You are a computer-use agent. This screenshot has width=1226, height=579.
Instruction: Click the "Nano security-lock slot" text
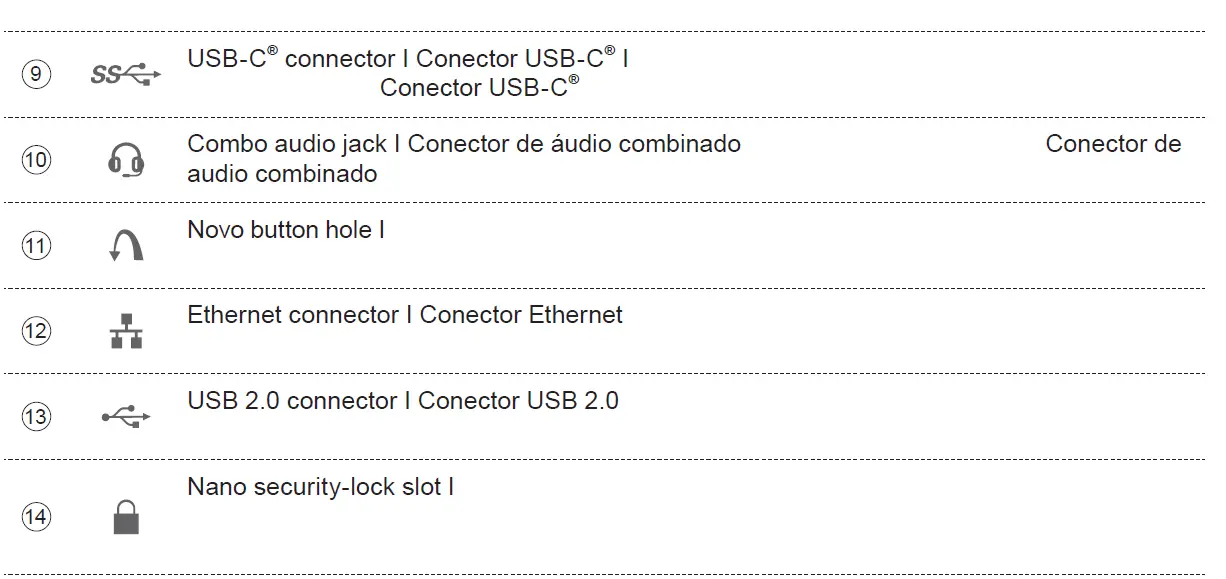click(x=314, y=488)
